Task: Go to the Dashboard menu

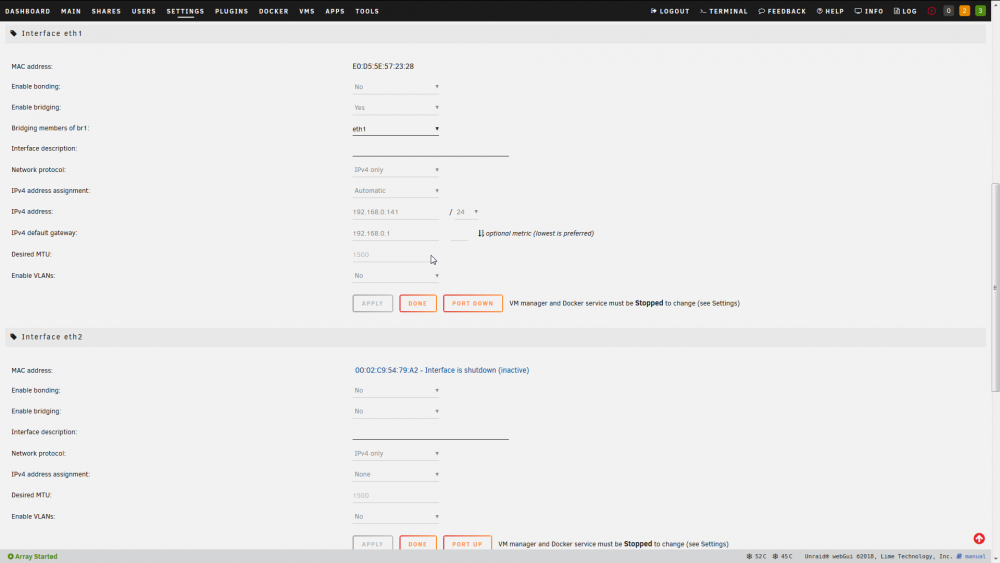Action: tap(27, 11)
